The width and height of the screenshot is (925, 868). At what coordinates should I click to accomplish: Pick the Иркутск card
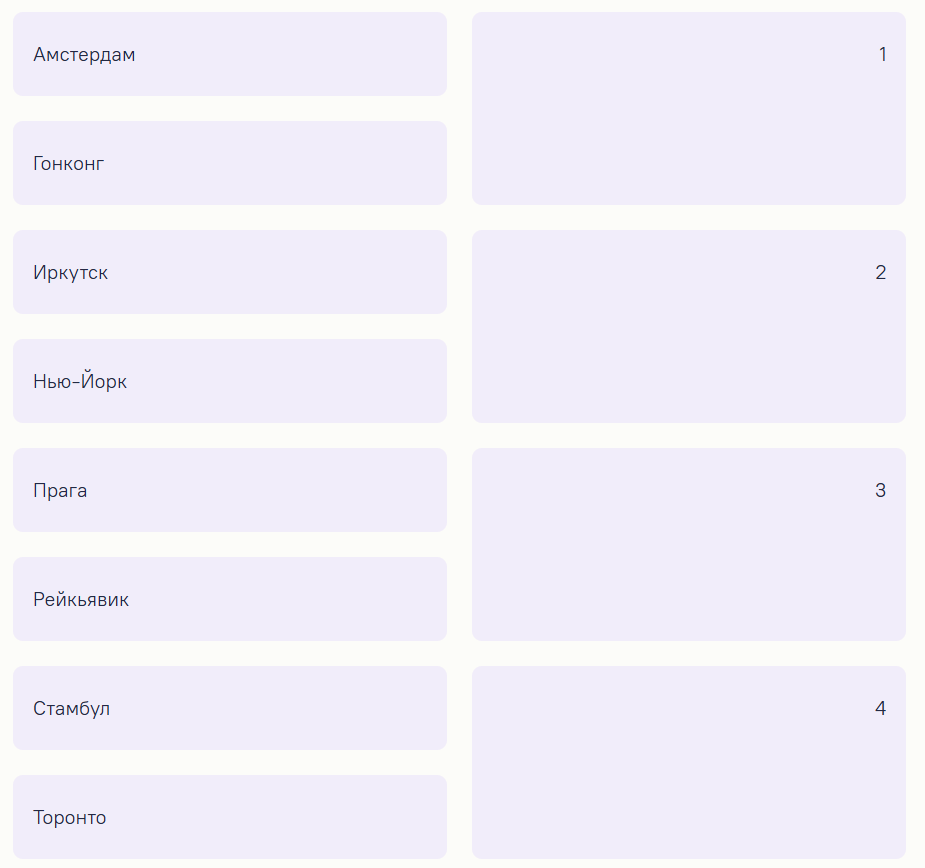tap(229, 272)
